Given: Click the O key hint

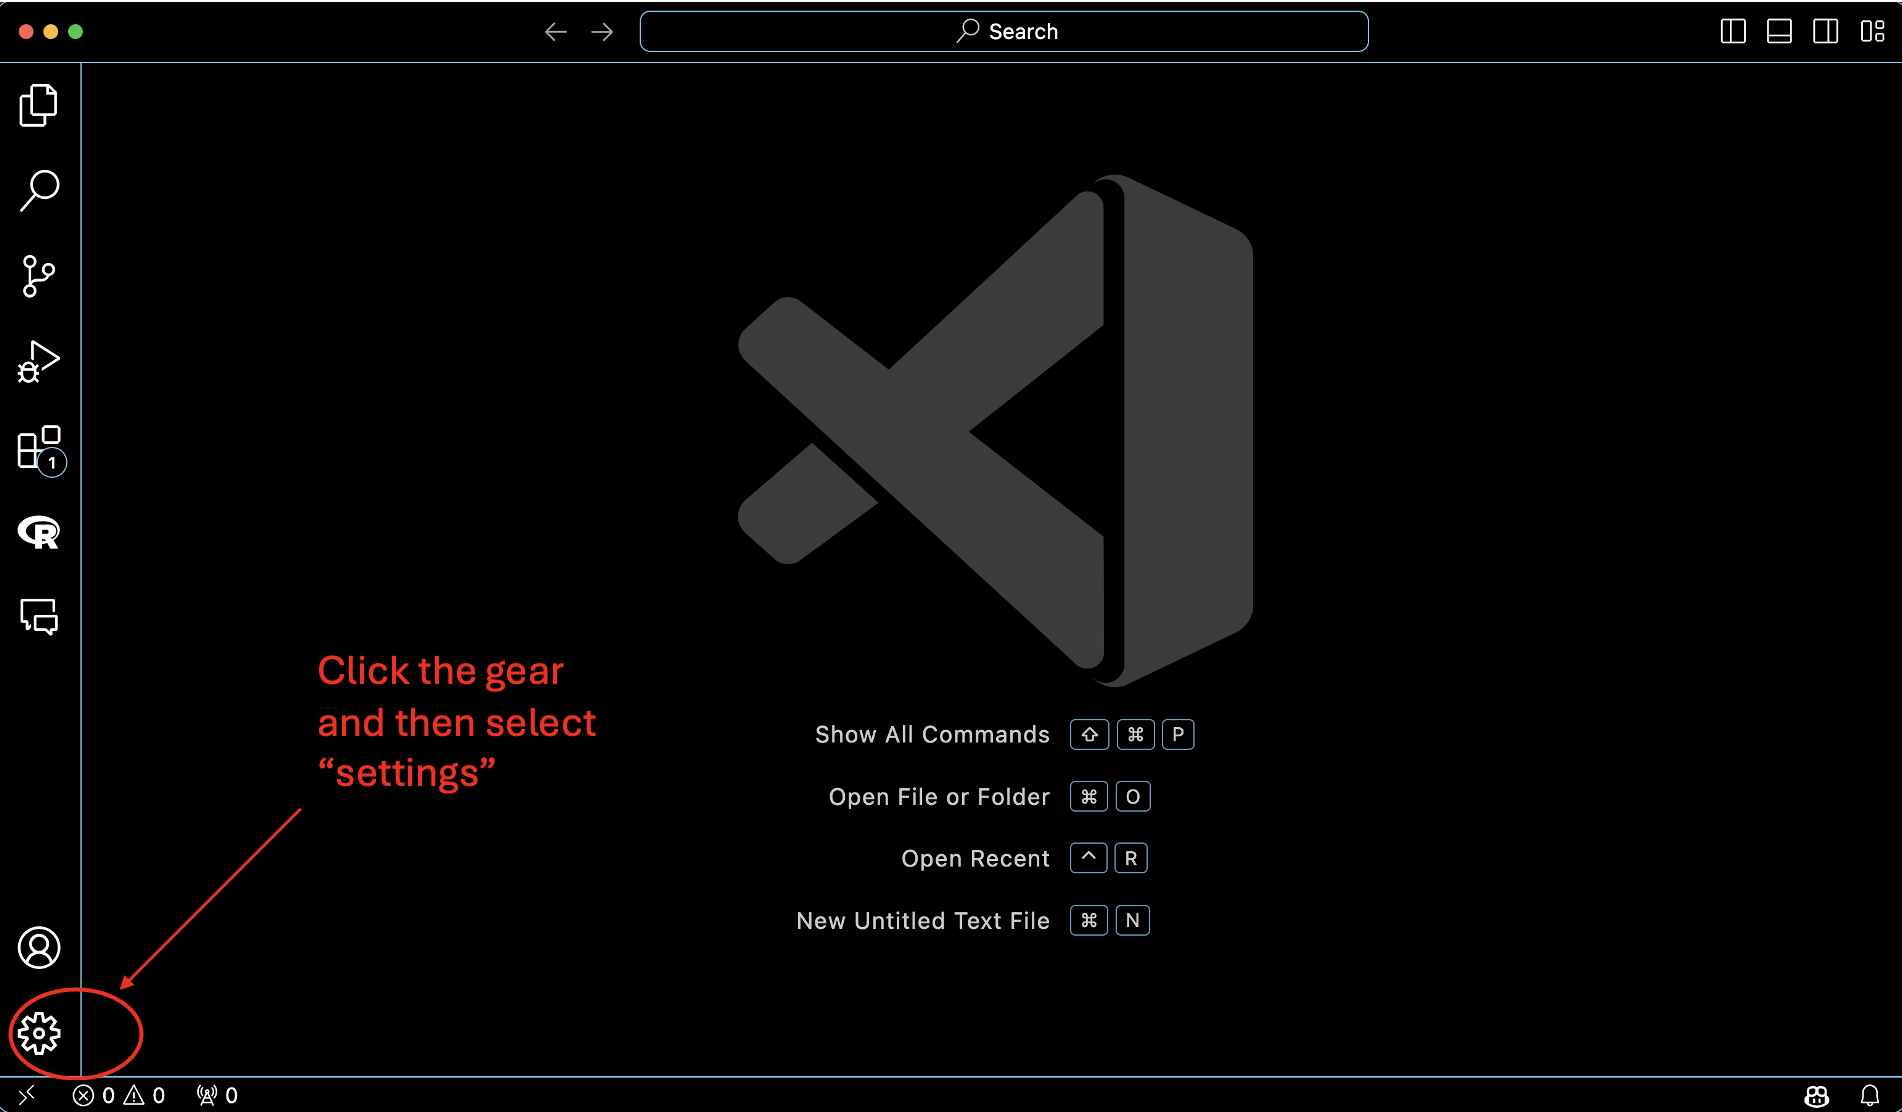Looking at the screenshot, I should pyautogui.click(x=1133, y=797).
